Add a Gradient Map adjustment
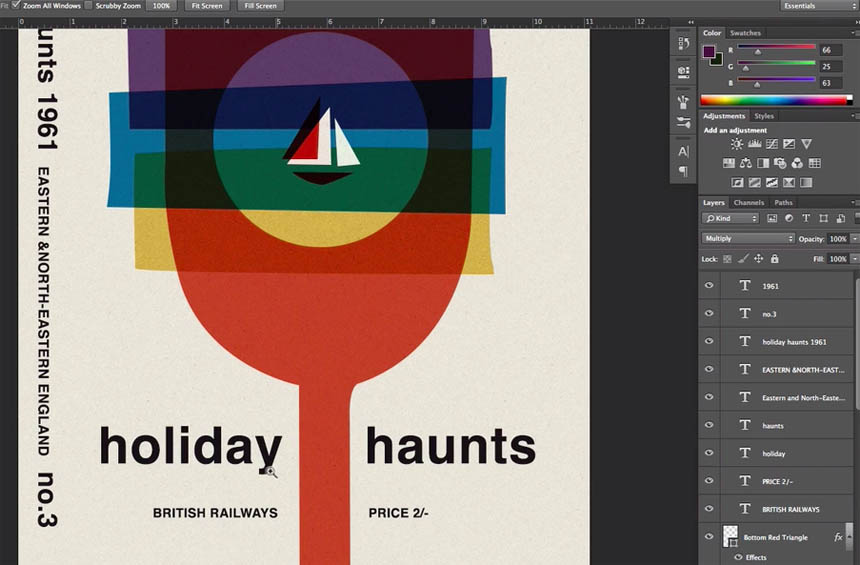This screenshot has height=565, width=860. [x=806, y=182]
